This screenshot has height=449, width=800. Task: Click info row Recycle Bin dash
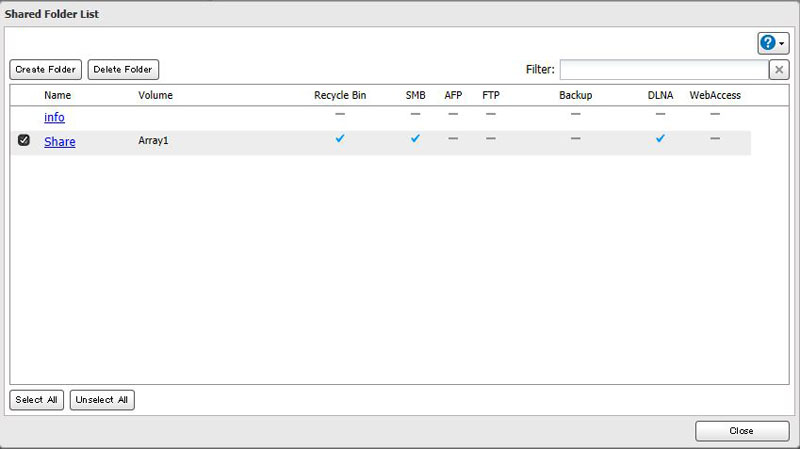click(340, 114)
